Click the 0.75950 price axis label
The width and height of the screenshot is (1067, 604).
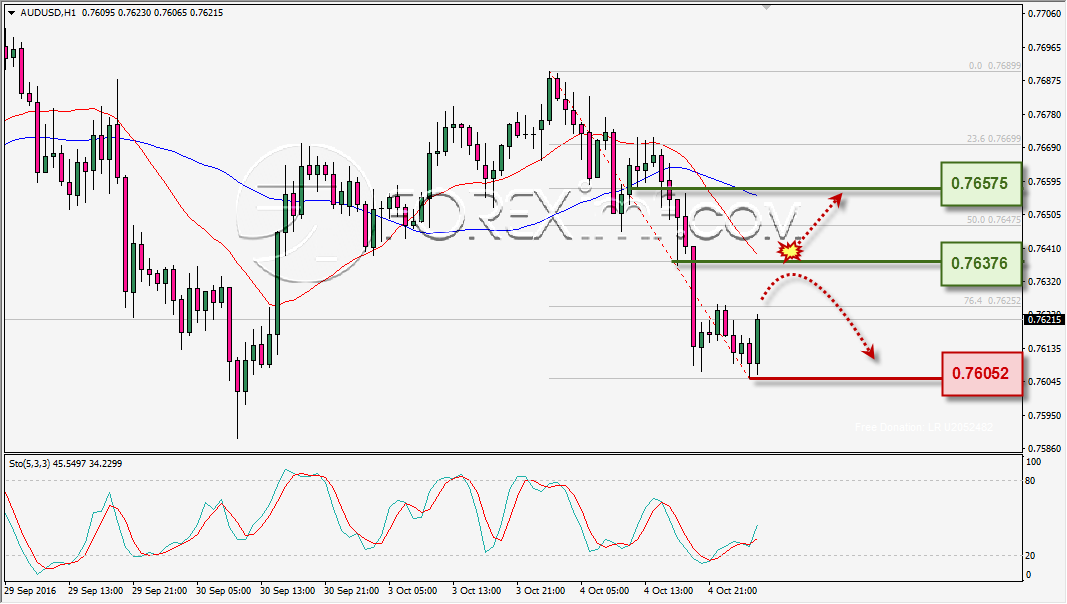[x=1045, y=416]
